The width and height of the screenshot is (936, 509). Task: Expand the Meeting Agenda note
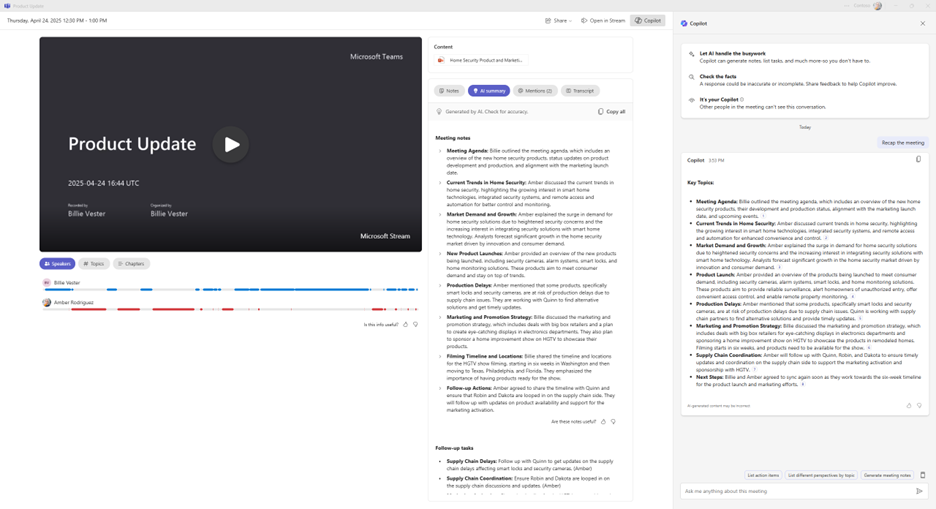coord(440,151)
